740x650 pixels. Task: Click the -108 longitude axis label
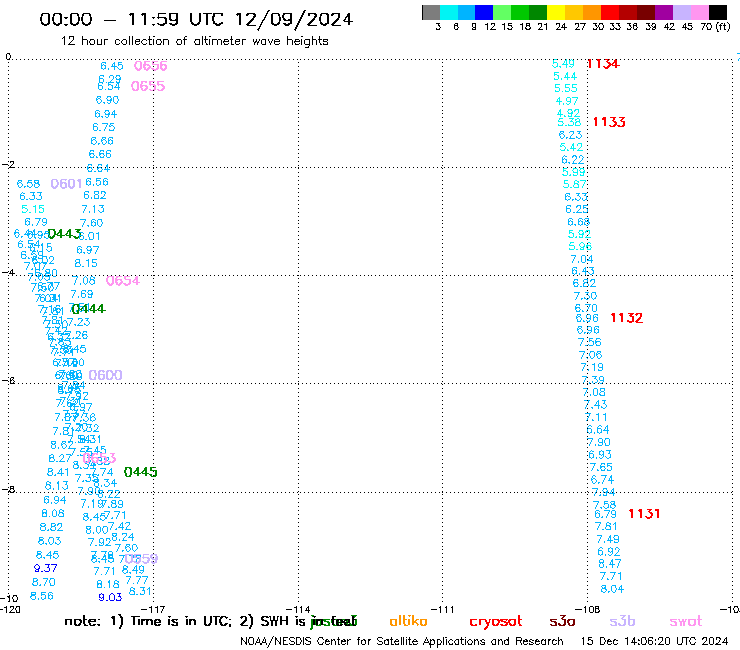point(588,609)
